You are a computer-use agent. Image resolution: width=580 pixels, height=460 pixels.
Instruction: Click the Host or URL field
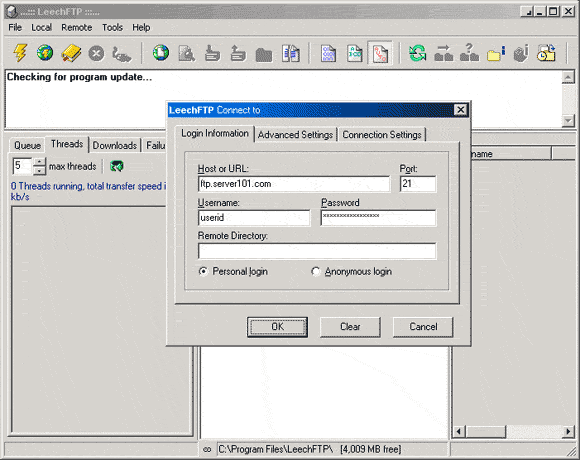point(294,184)
